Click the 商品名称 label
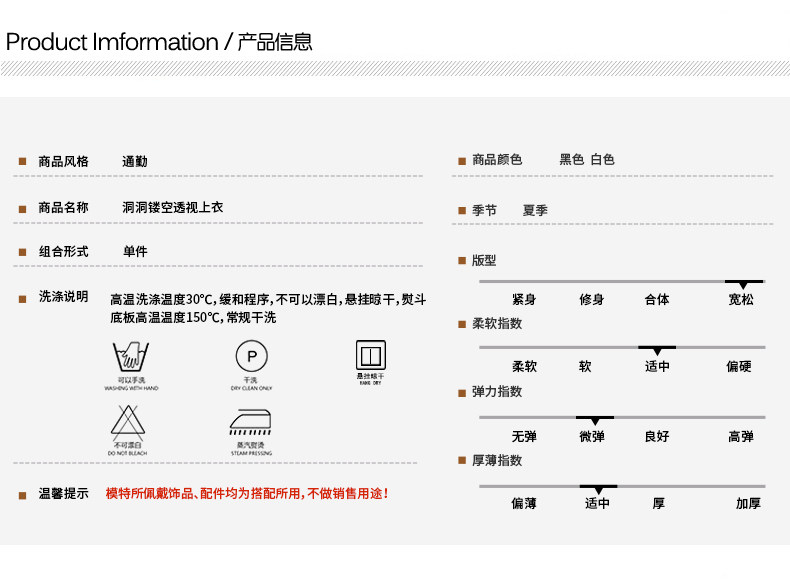 [x=63, y=207]
